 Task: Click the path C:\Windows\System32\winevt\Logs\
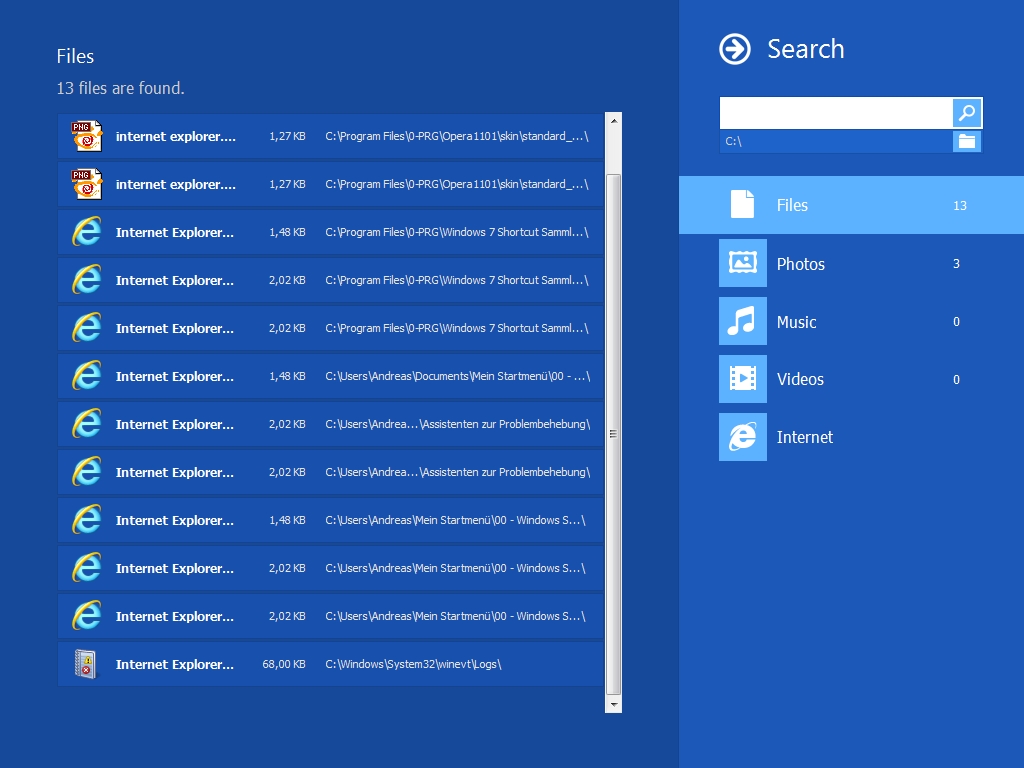tap(413, 664)
